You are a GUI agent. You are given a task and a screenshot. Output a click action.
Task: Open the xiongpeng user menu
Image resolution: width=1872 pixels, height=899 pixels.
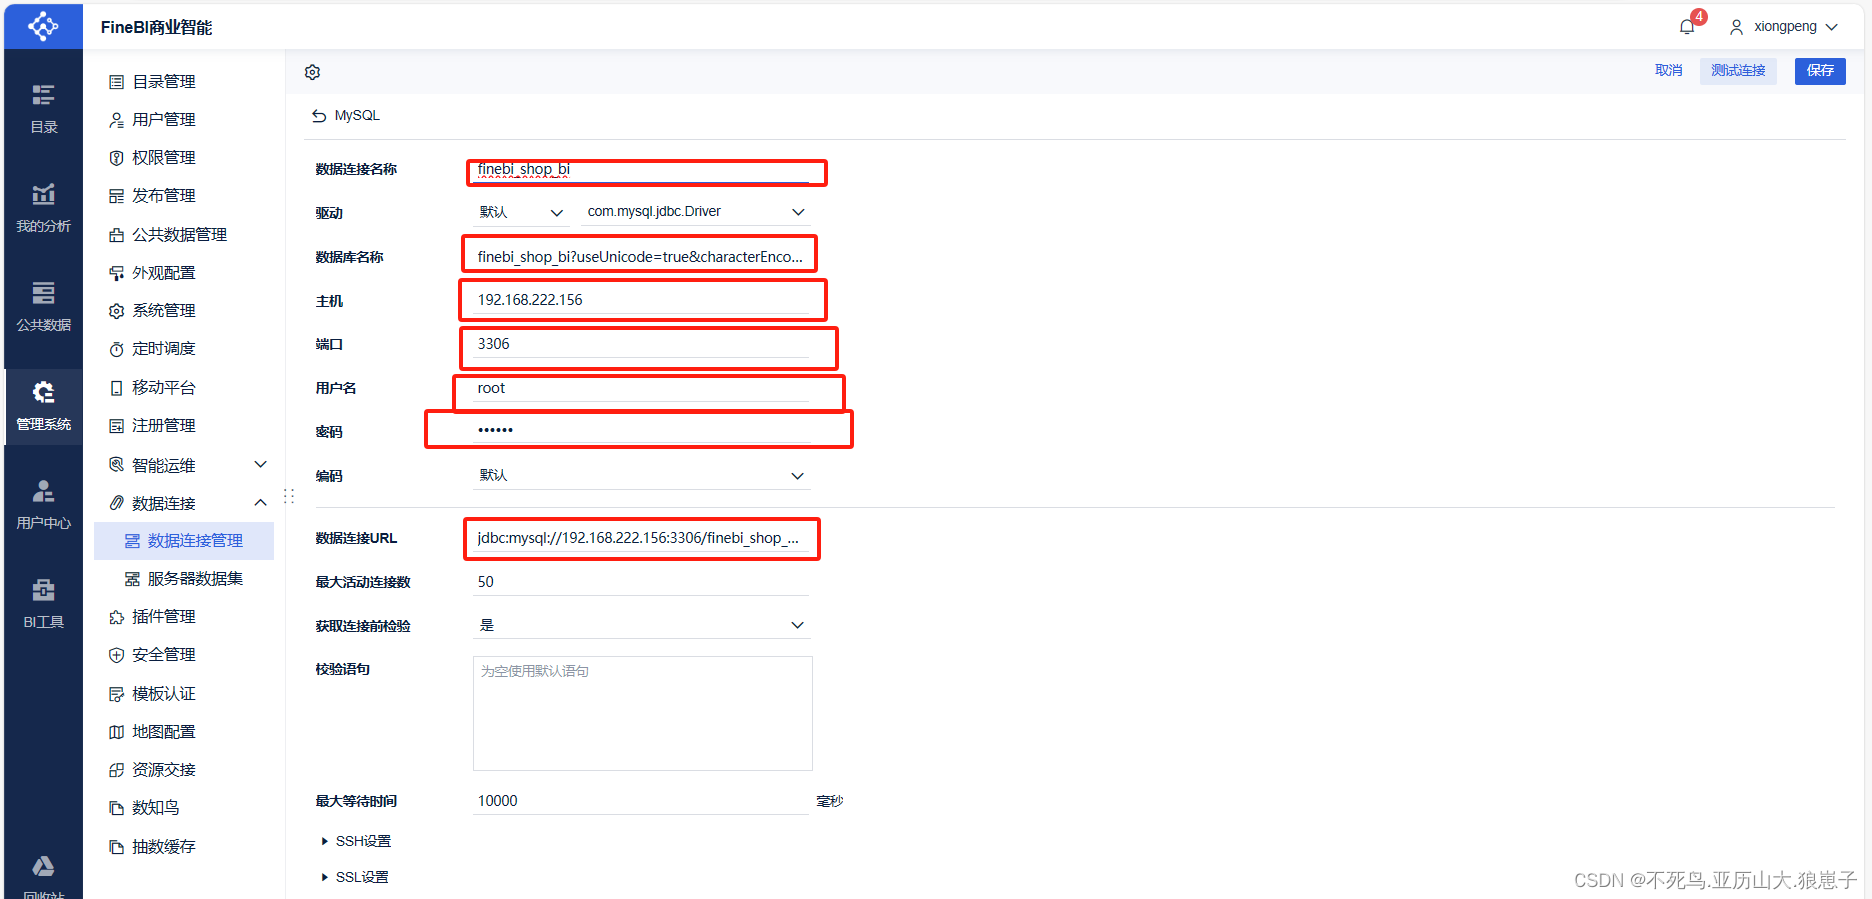click(1784, 27)
